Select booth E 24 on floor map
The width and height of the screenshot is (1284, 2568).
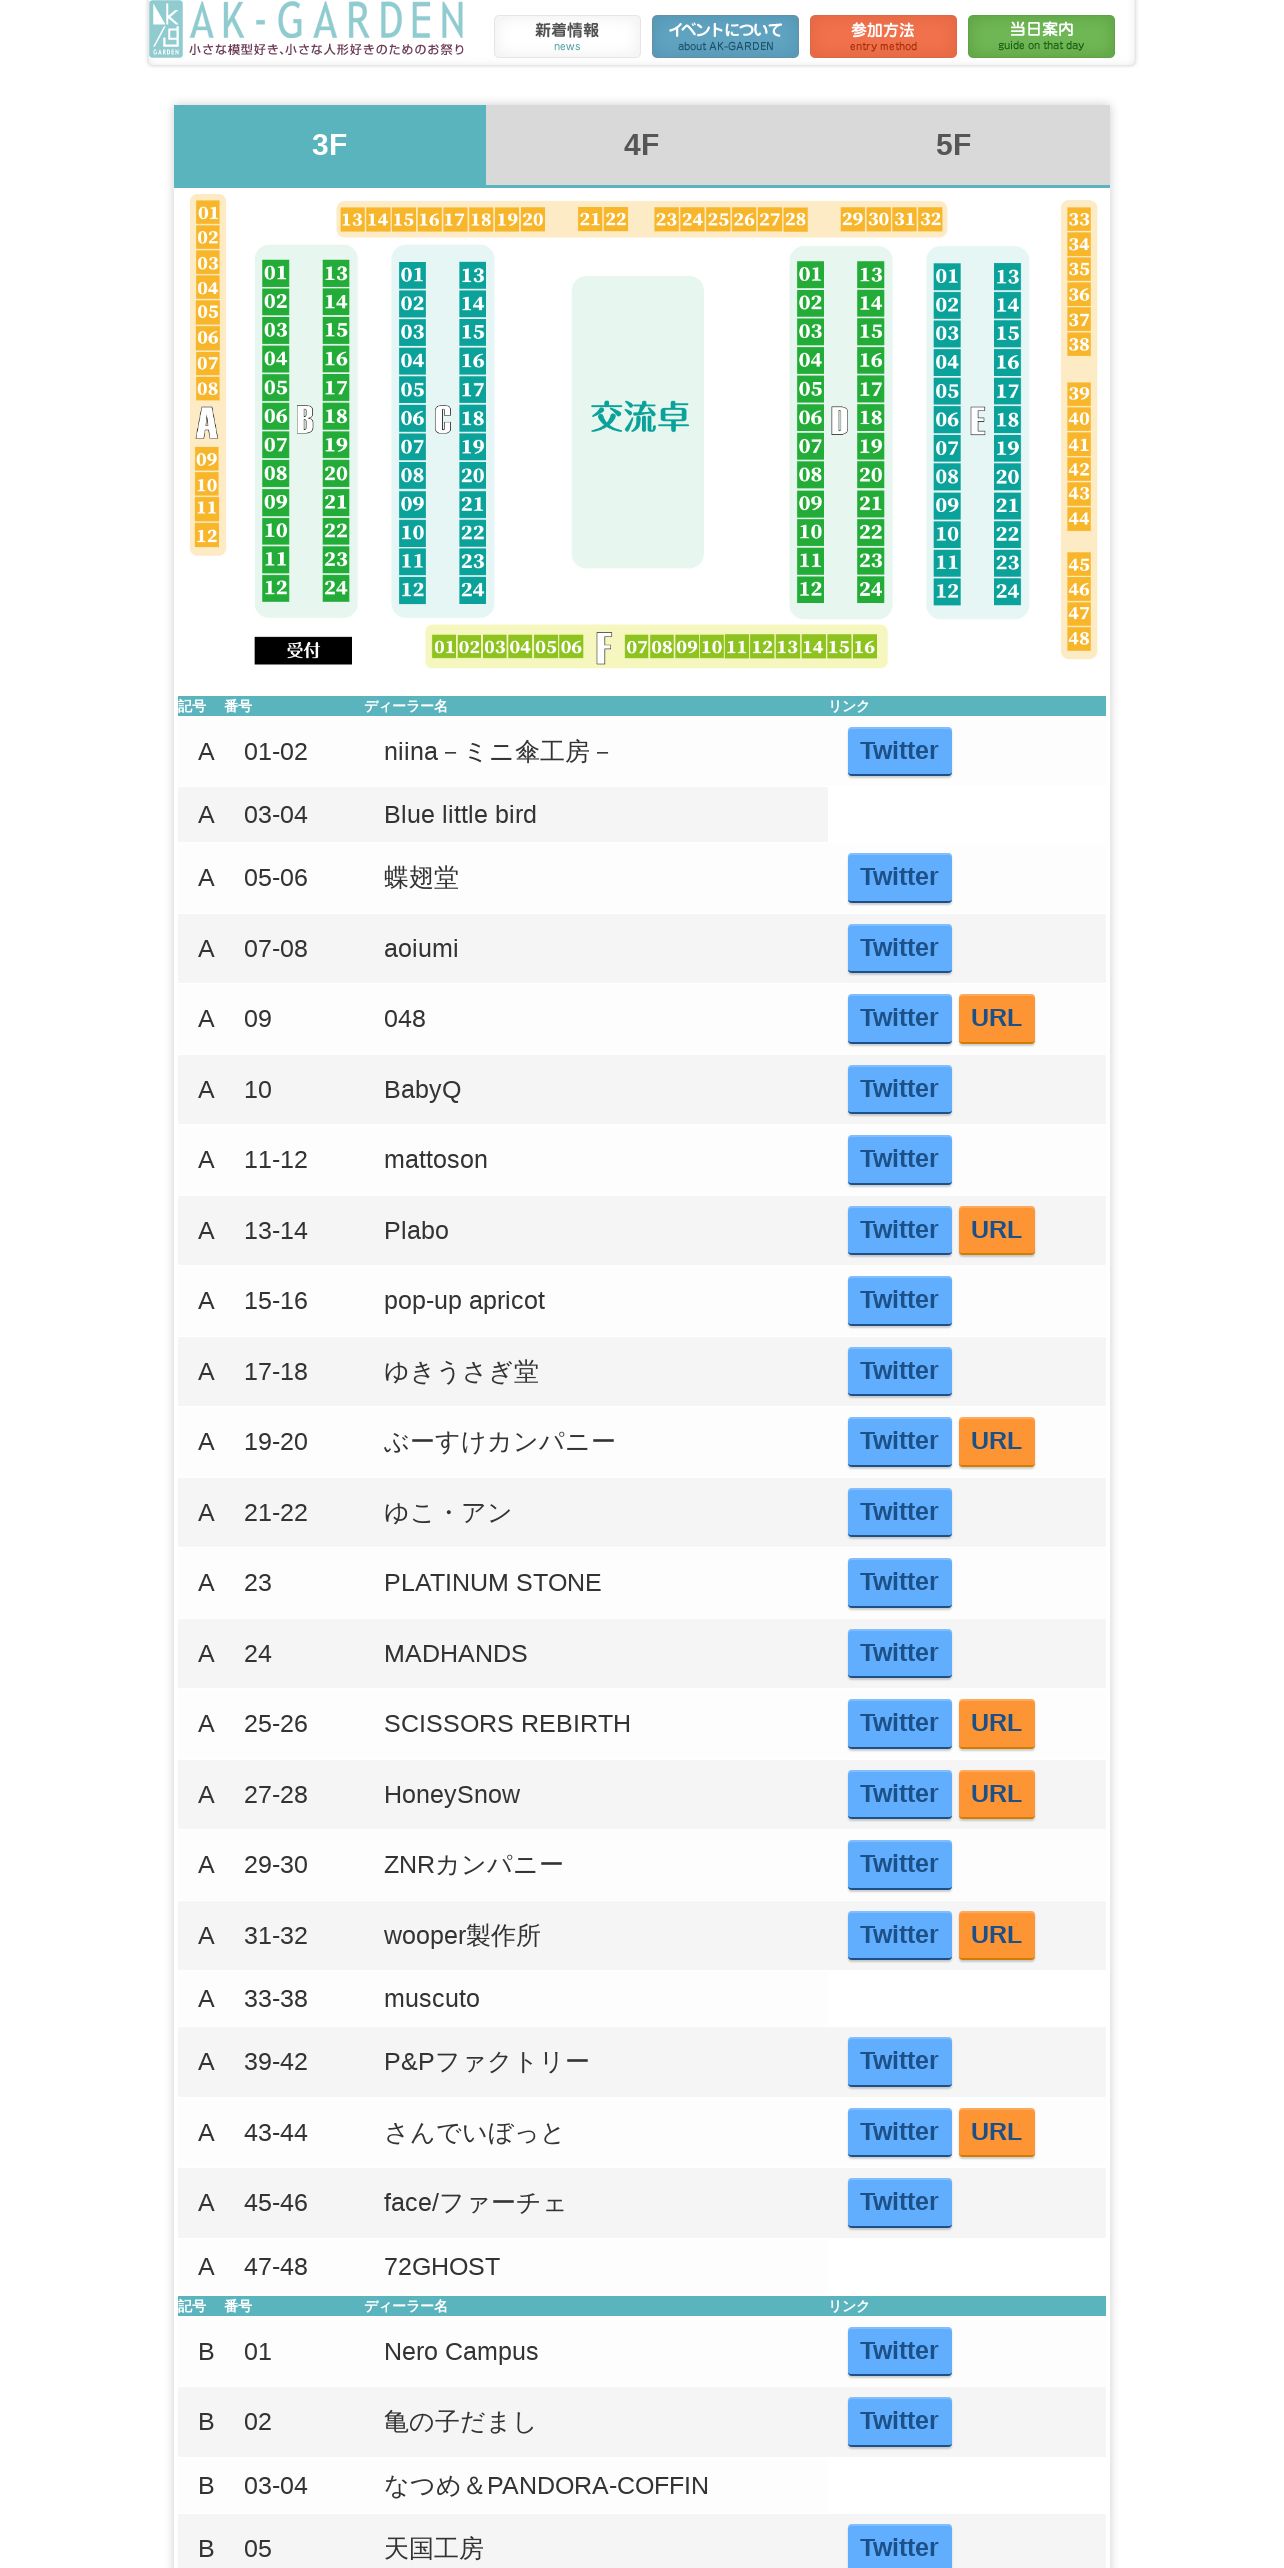1007,591
